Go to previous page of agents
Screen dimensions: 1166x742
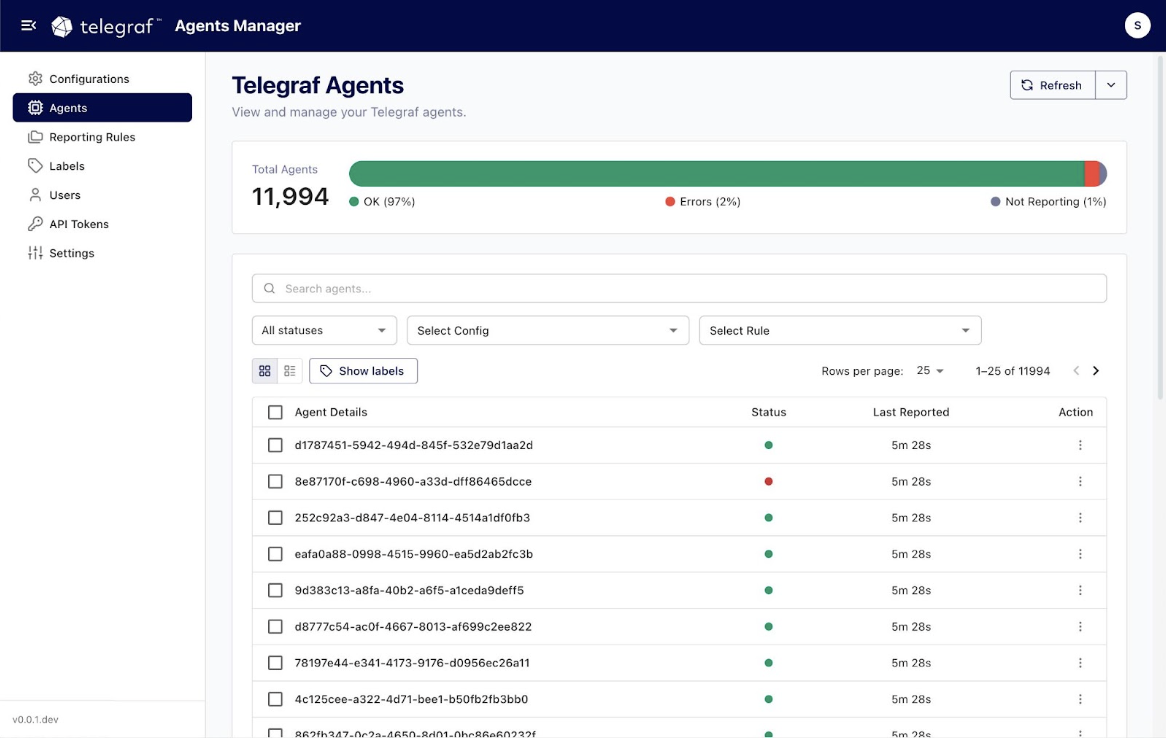point(1076,371)
